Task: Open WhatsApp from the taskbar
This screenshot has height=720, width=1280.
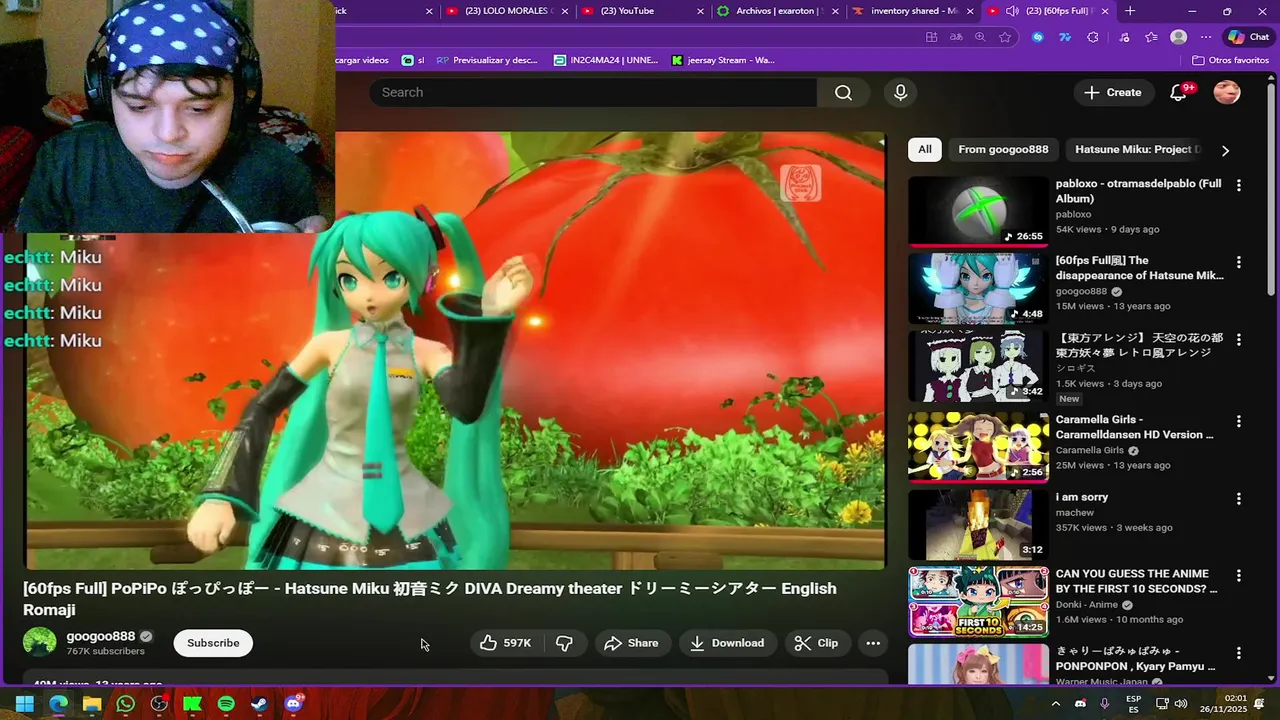Action: click(x=125, y=704)
